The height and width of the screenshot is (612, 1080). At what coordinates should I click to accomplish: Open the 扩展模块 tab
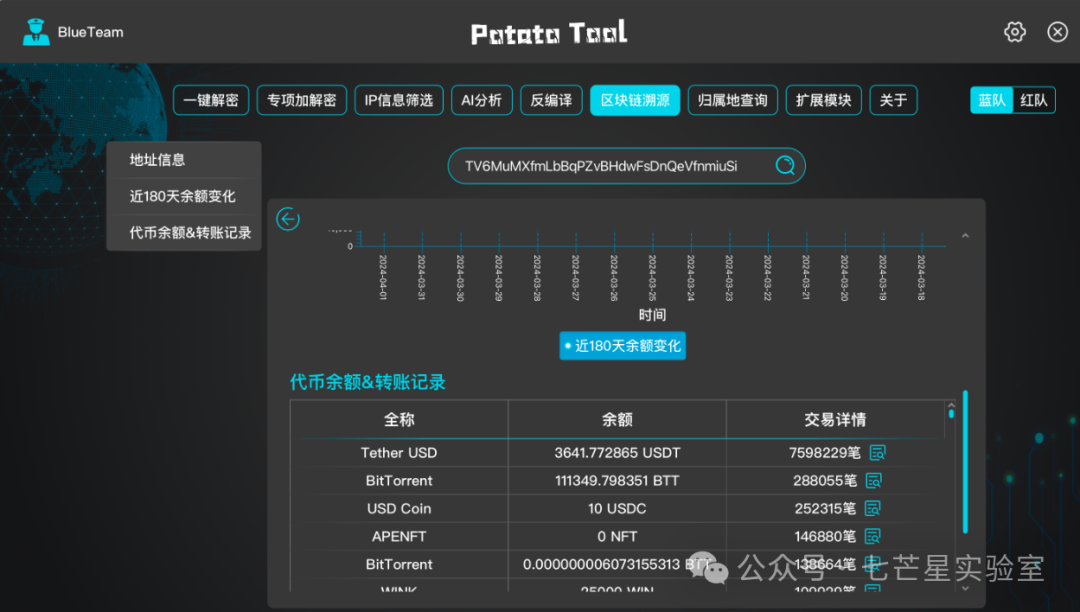[824, 101]
